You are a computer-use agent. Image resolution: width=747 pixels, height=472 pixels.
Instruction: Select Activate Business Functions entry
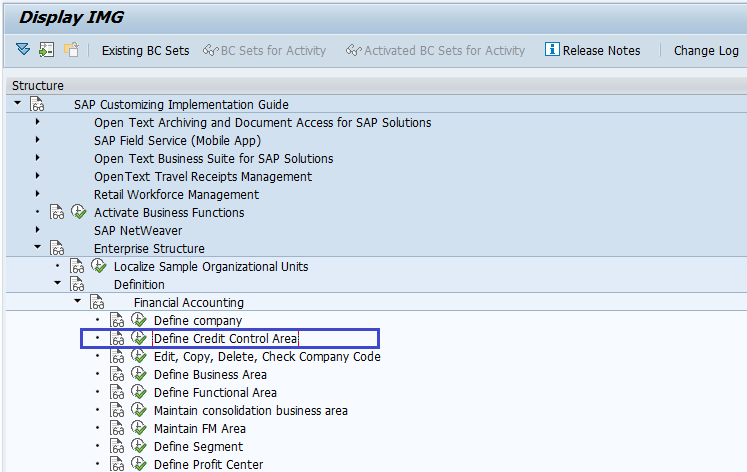169,212
